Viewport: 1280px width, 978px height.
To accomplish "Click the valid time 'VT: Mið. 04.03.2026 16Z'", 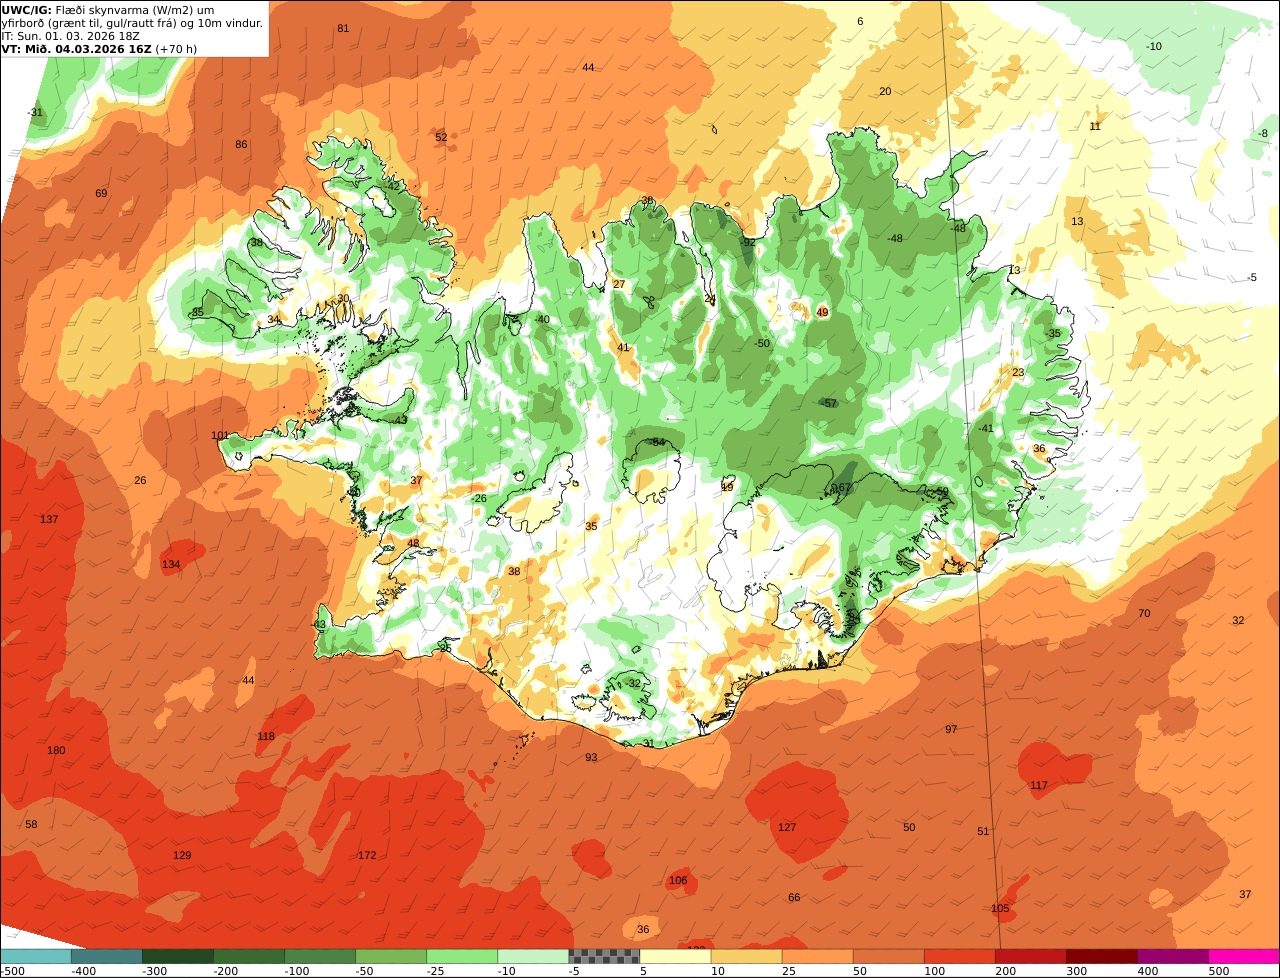I will [77, 48].
